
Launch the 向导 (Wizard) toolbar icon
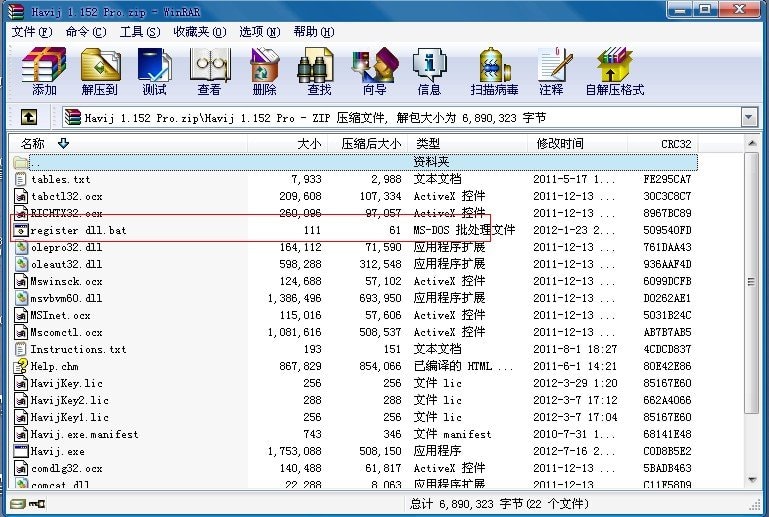pos(375,72)
